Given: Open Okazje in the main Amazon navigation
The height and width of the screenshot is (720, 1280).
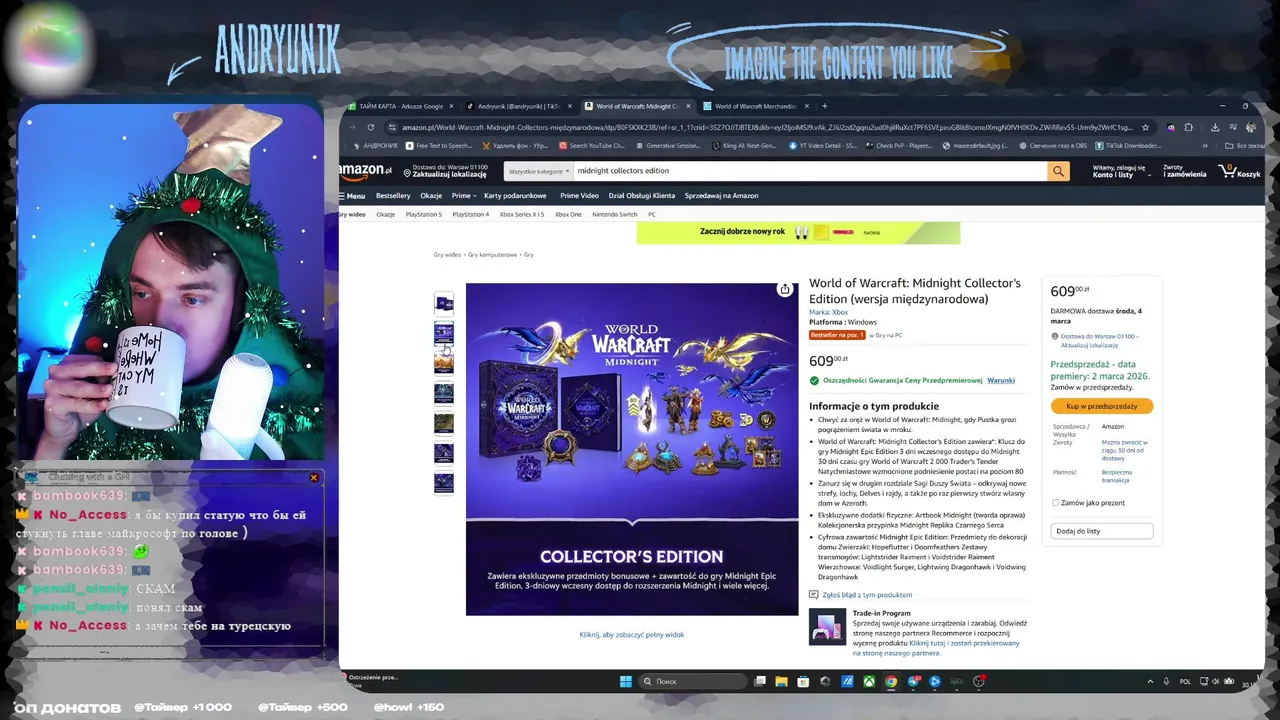Looking at the screenshot, I should (431, 196).
